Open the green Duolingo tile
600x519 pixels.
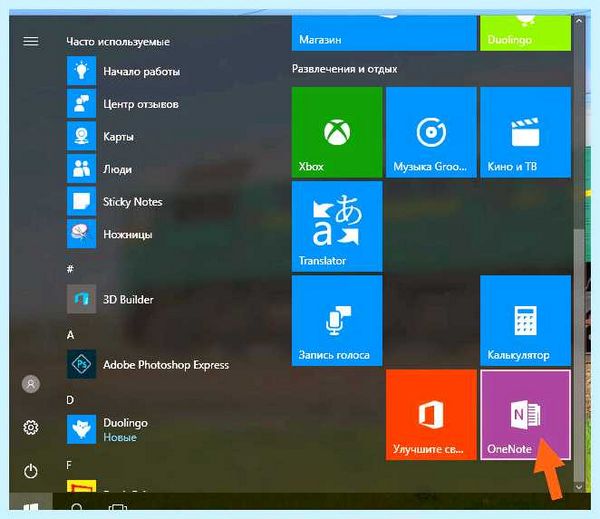click(x=525, y=33)
